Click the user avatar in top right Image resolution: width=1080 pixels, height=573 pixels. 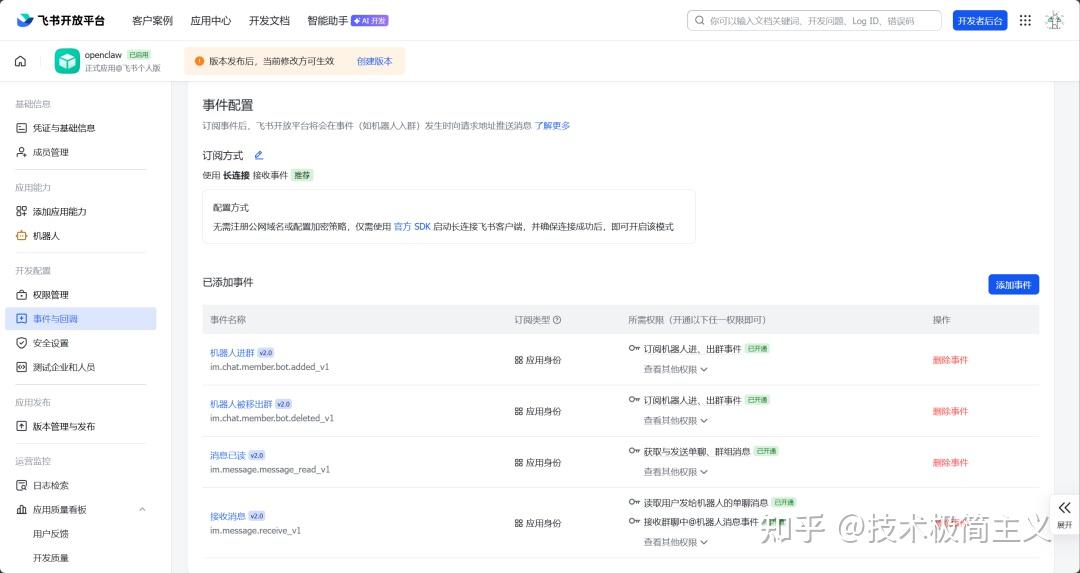[1054, 20]
